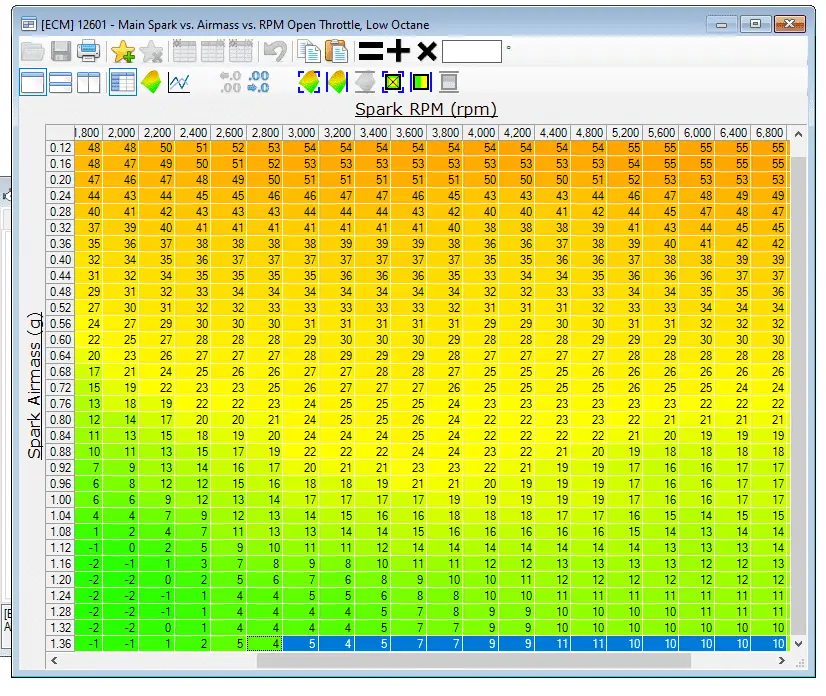Select the 0.12 airmass row header
The height and width of the screenshot is (696, 826).
pos(60,148)
